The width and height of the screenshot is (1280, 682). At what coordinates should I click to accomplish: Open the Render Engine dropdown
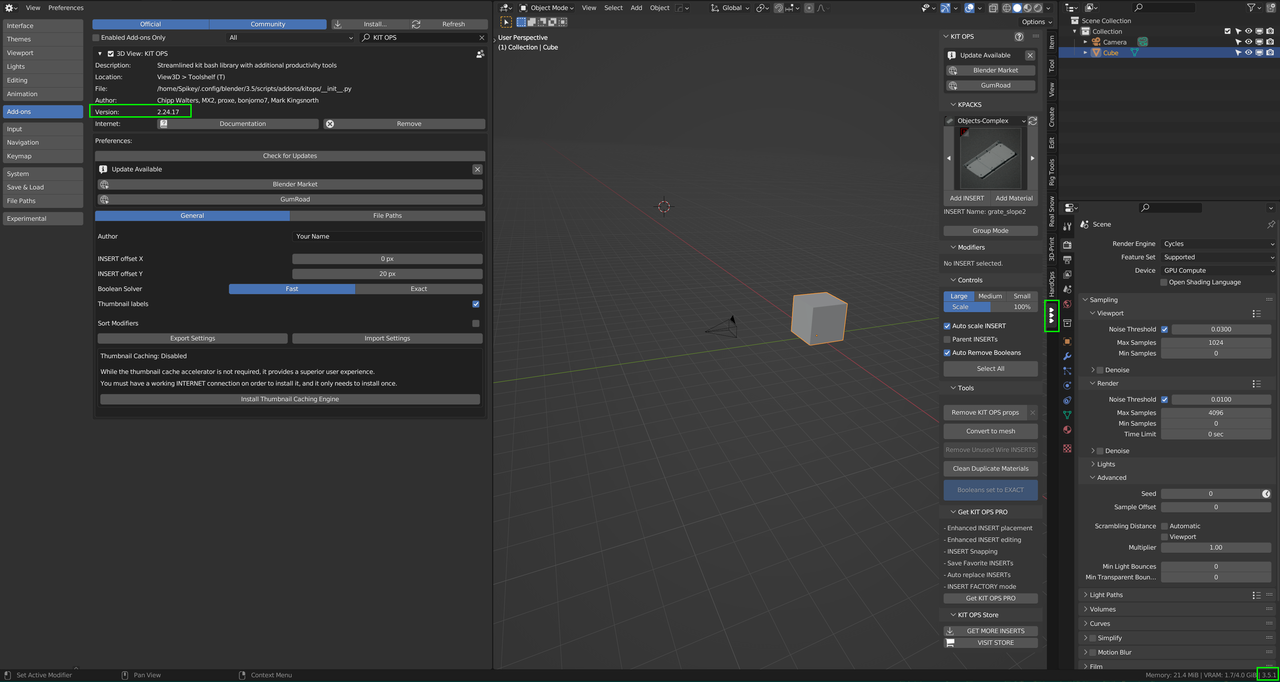point(1218,243)
